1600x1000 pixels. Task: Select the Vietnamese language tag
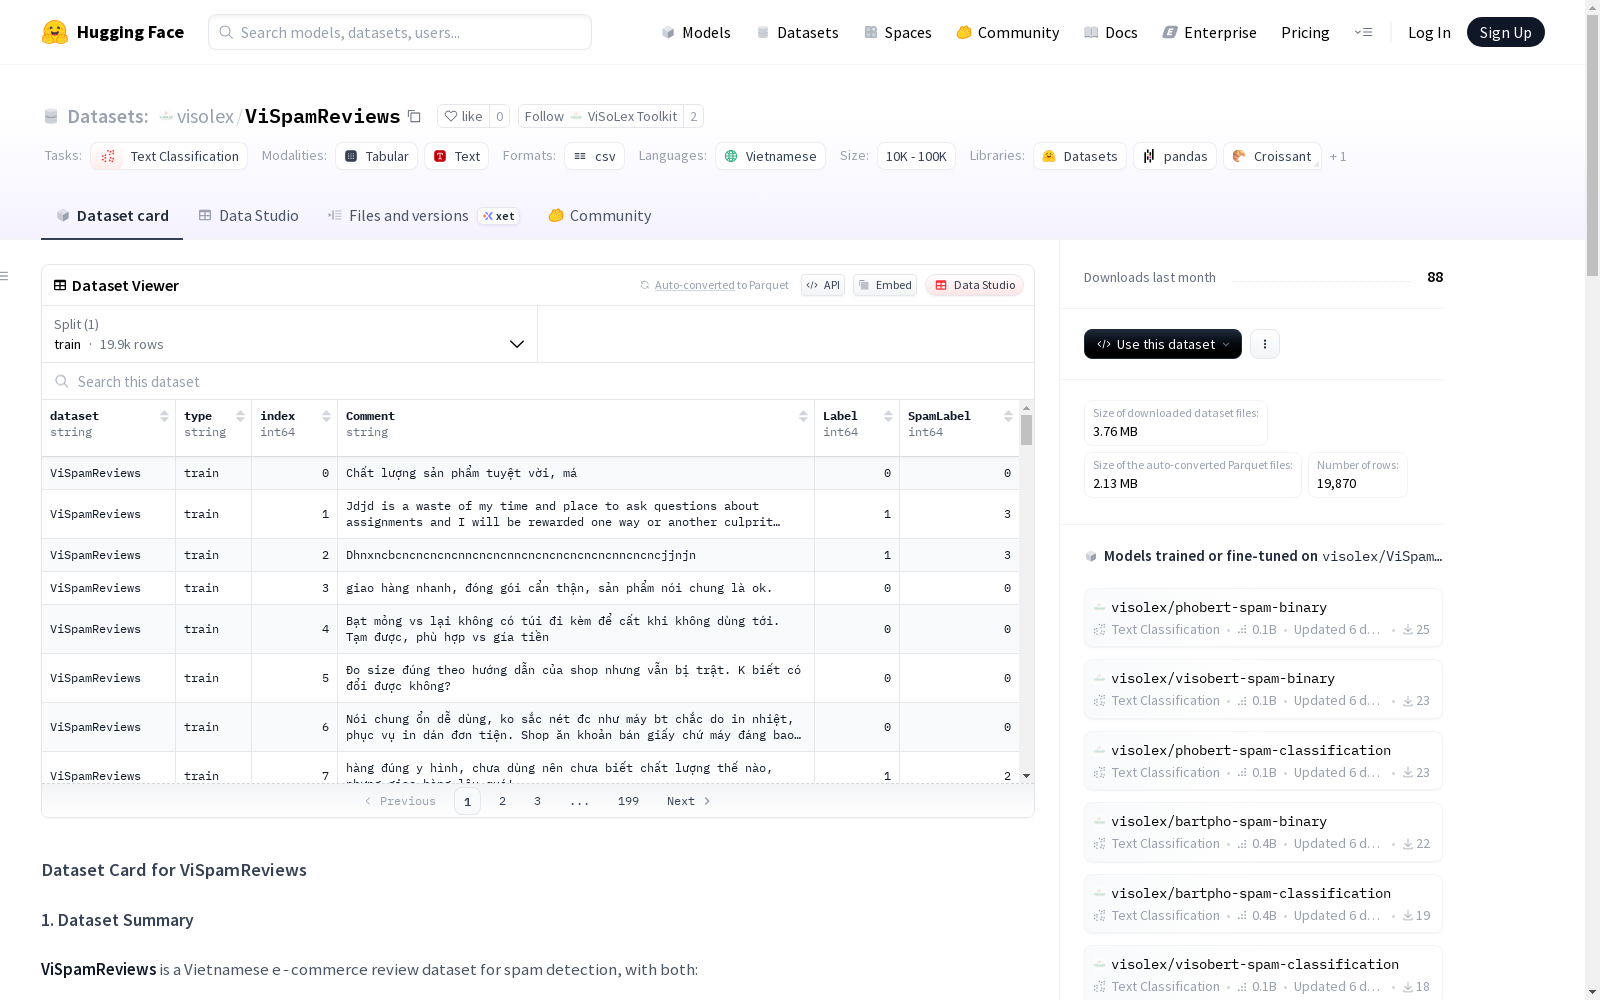(x=770, y=156)
